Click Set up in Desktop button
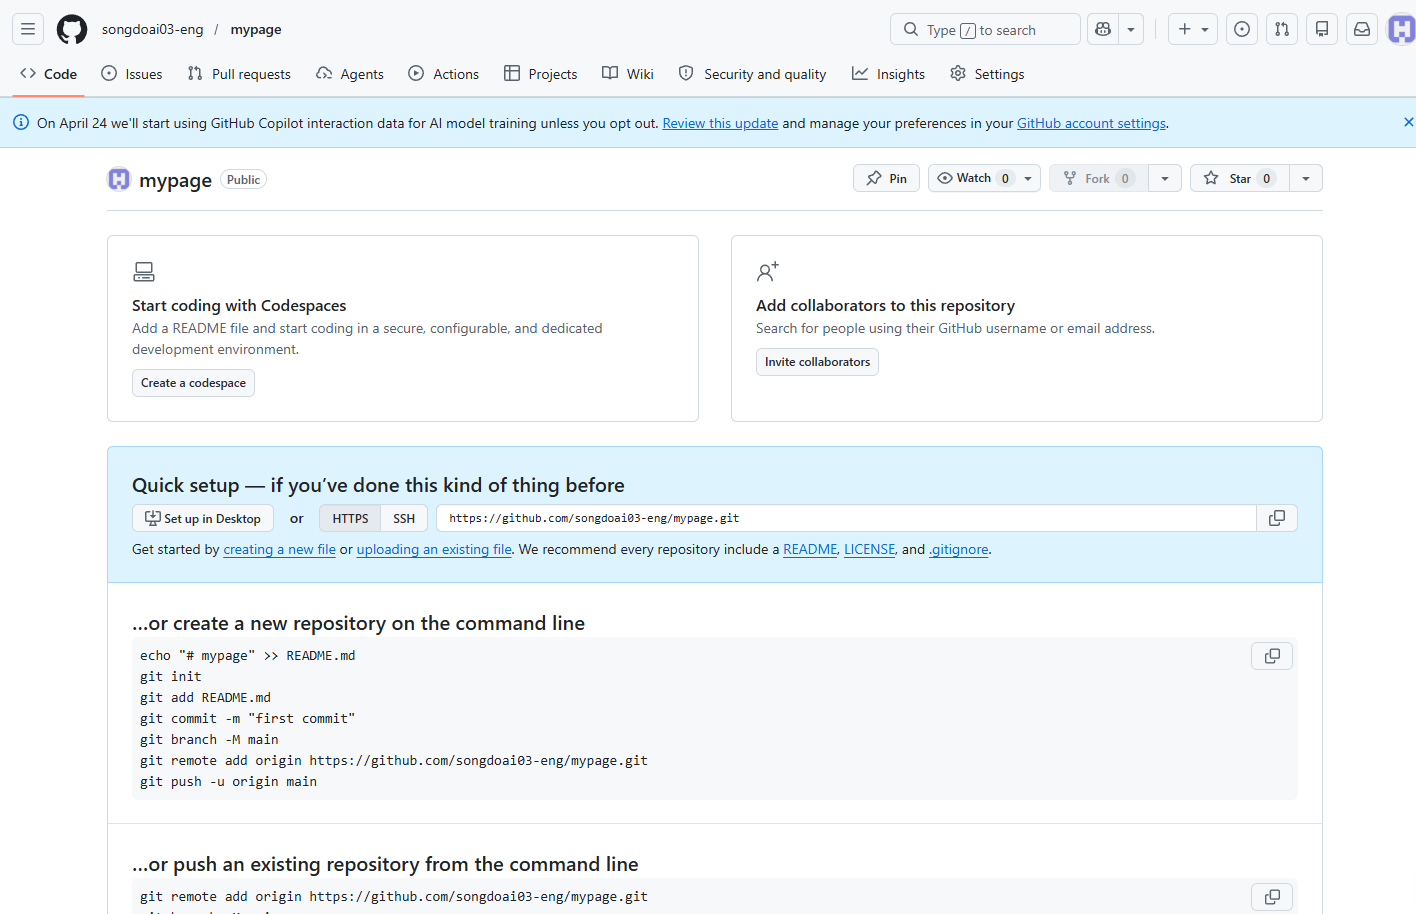The image size is (1416, 914). point(203,518)
